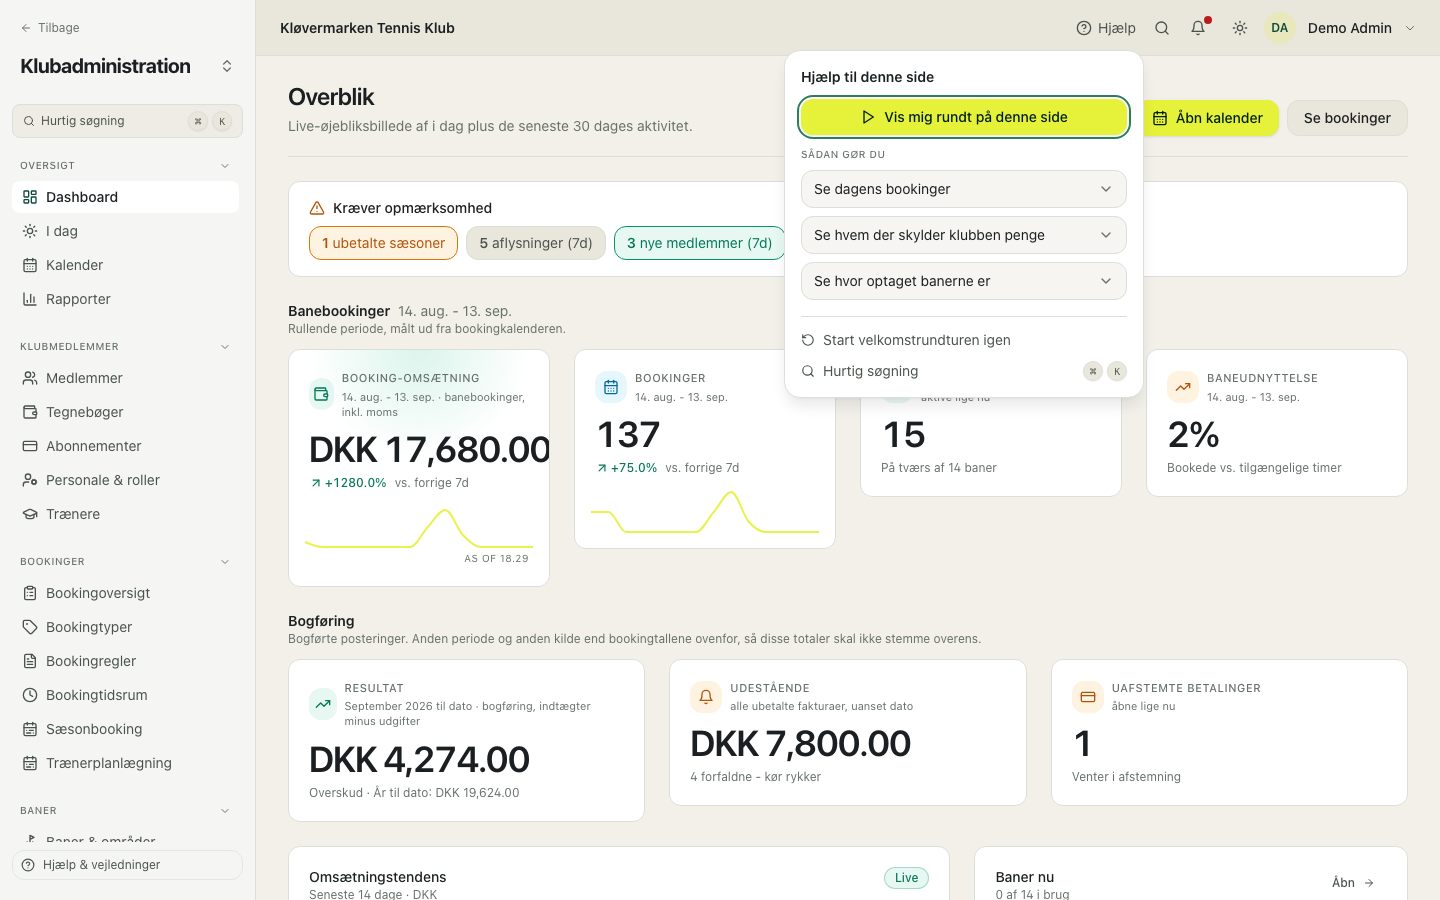Open the Klubadministration workspace switcher
1440x900 pixels.
pyautogui.click(x=227, y=66)
